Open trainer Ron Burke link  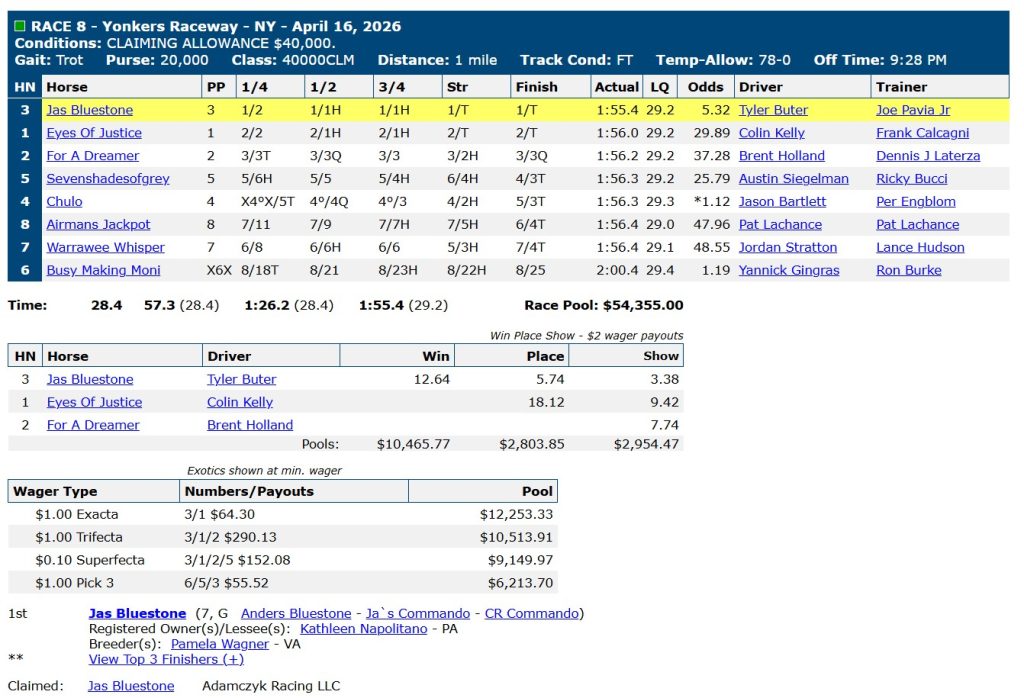click(908, 270)
